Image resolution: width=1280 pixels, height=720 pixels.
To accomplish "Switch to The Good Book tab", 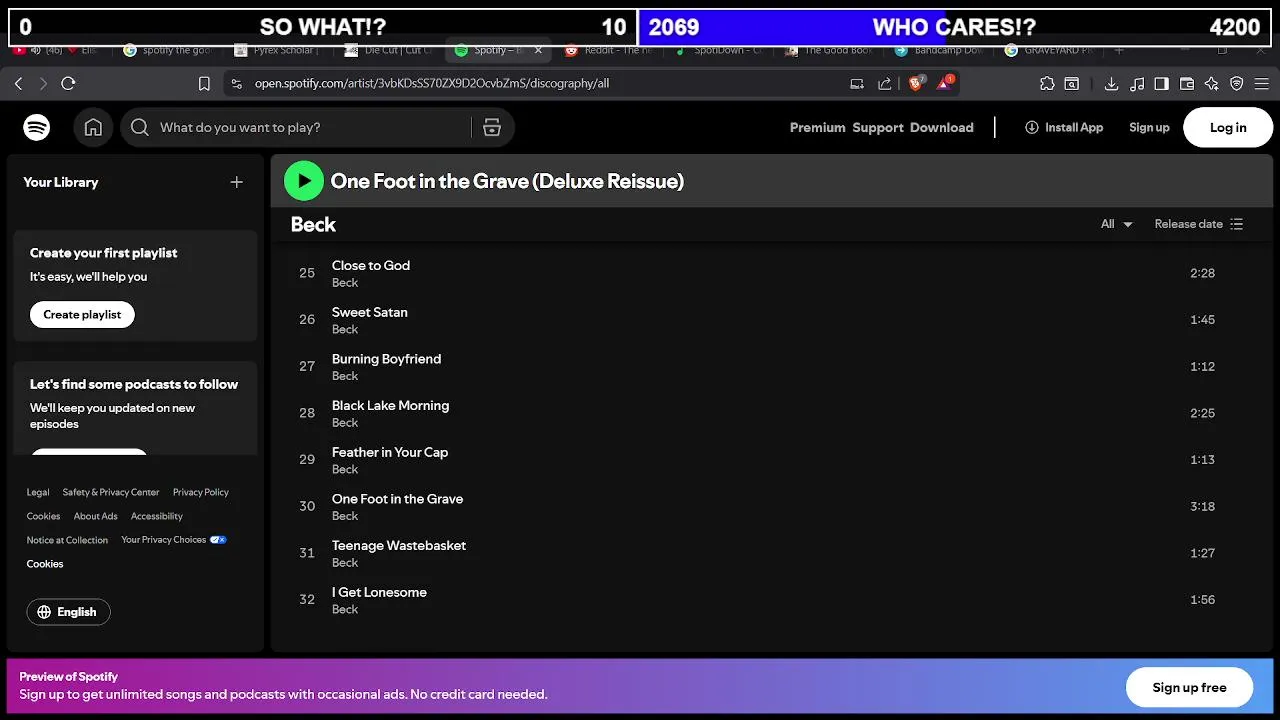I will [x=830, y=50].
